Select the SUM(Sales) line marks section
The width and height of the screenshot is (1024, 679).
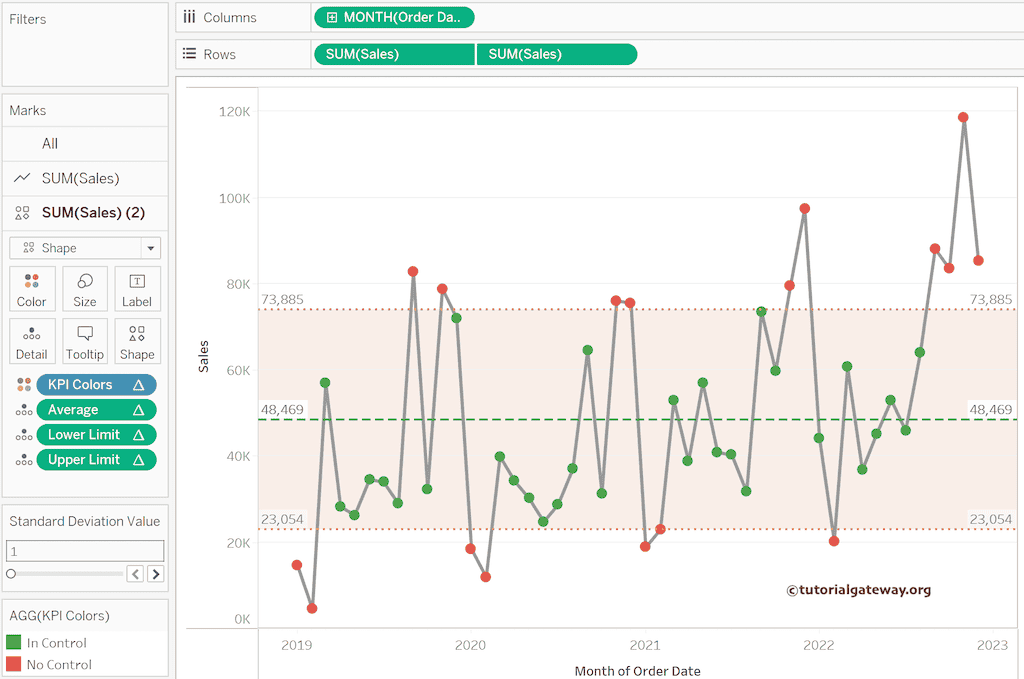[x=80, y=178]
